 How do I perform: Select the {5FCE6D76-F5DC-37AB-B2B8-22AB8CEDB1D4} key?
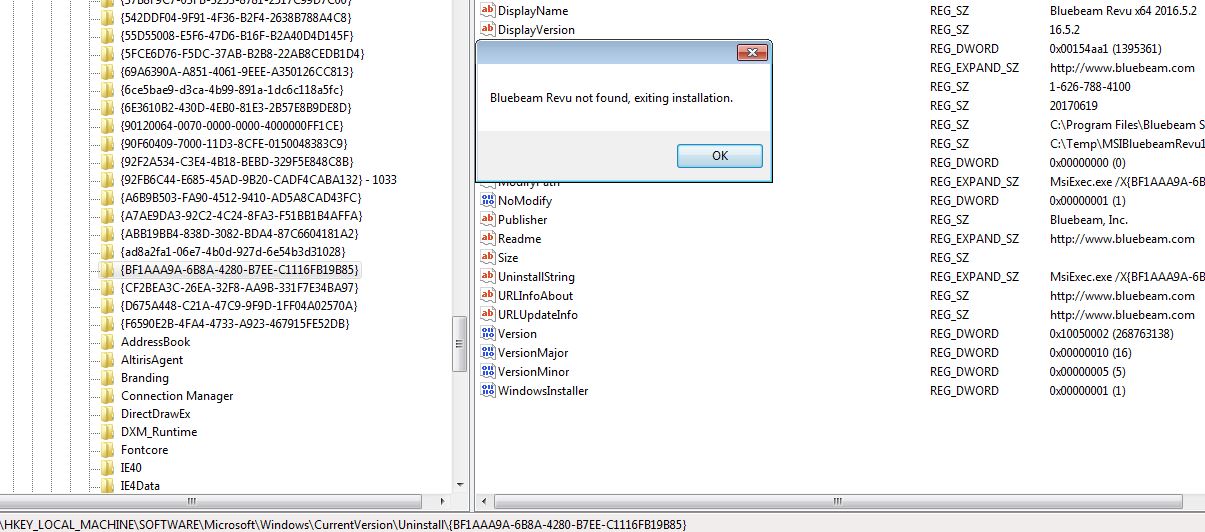point(241,53)
